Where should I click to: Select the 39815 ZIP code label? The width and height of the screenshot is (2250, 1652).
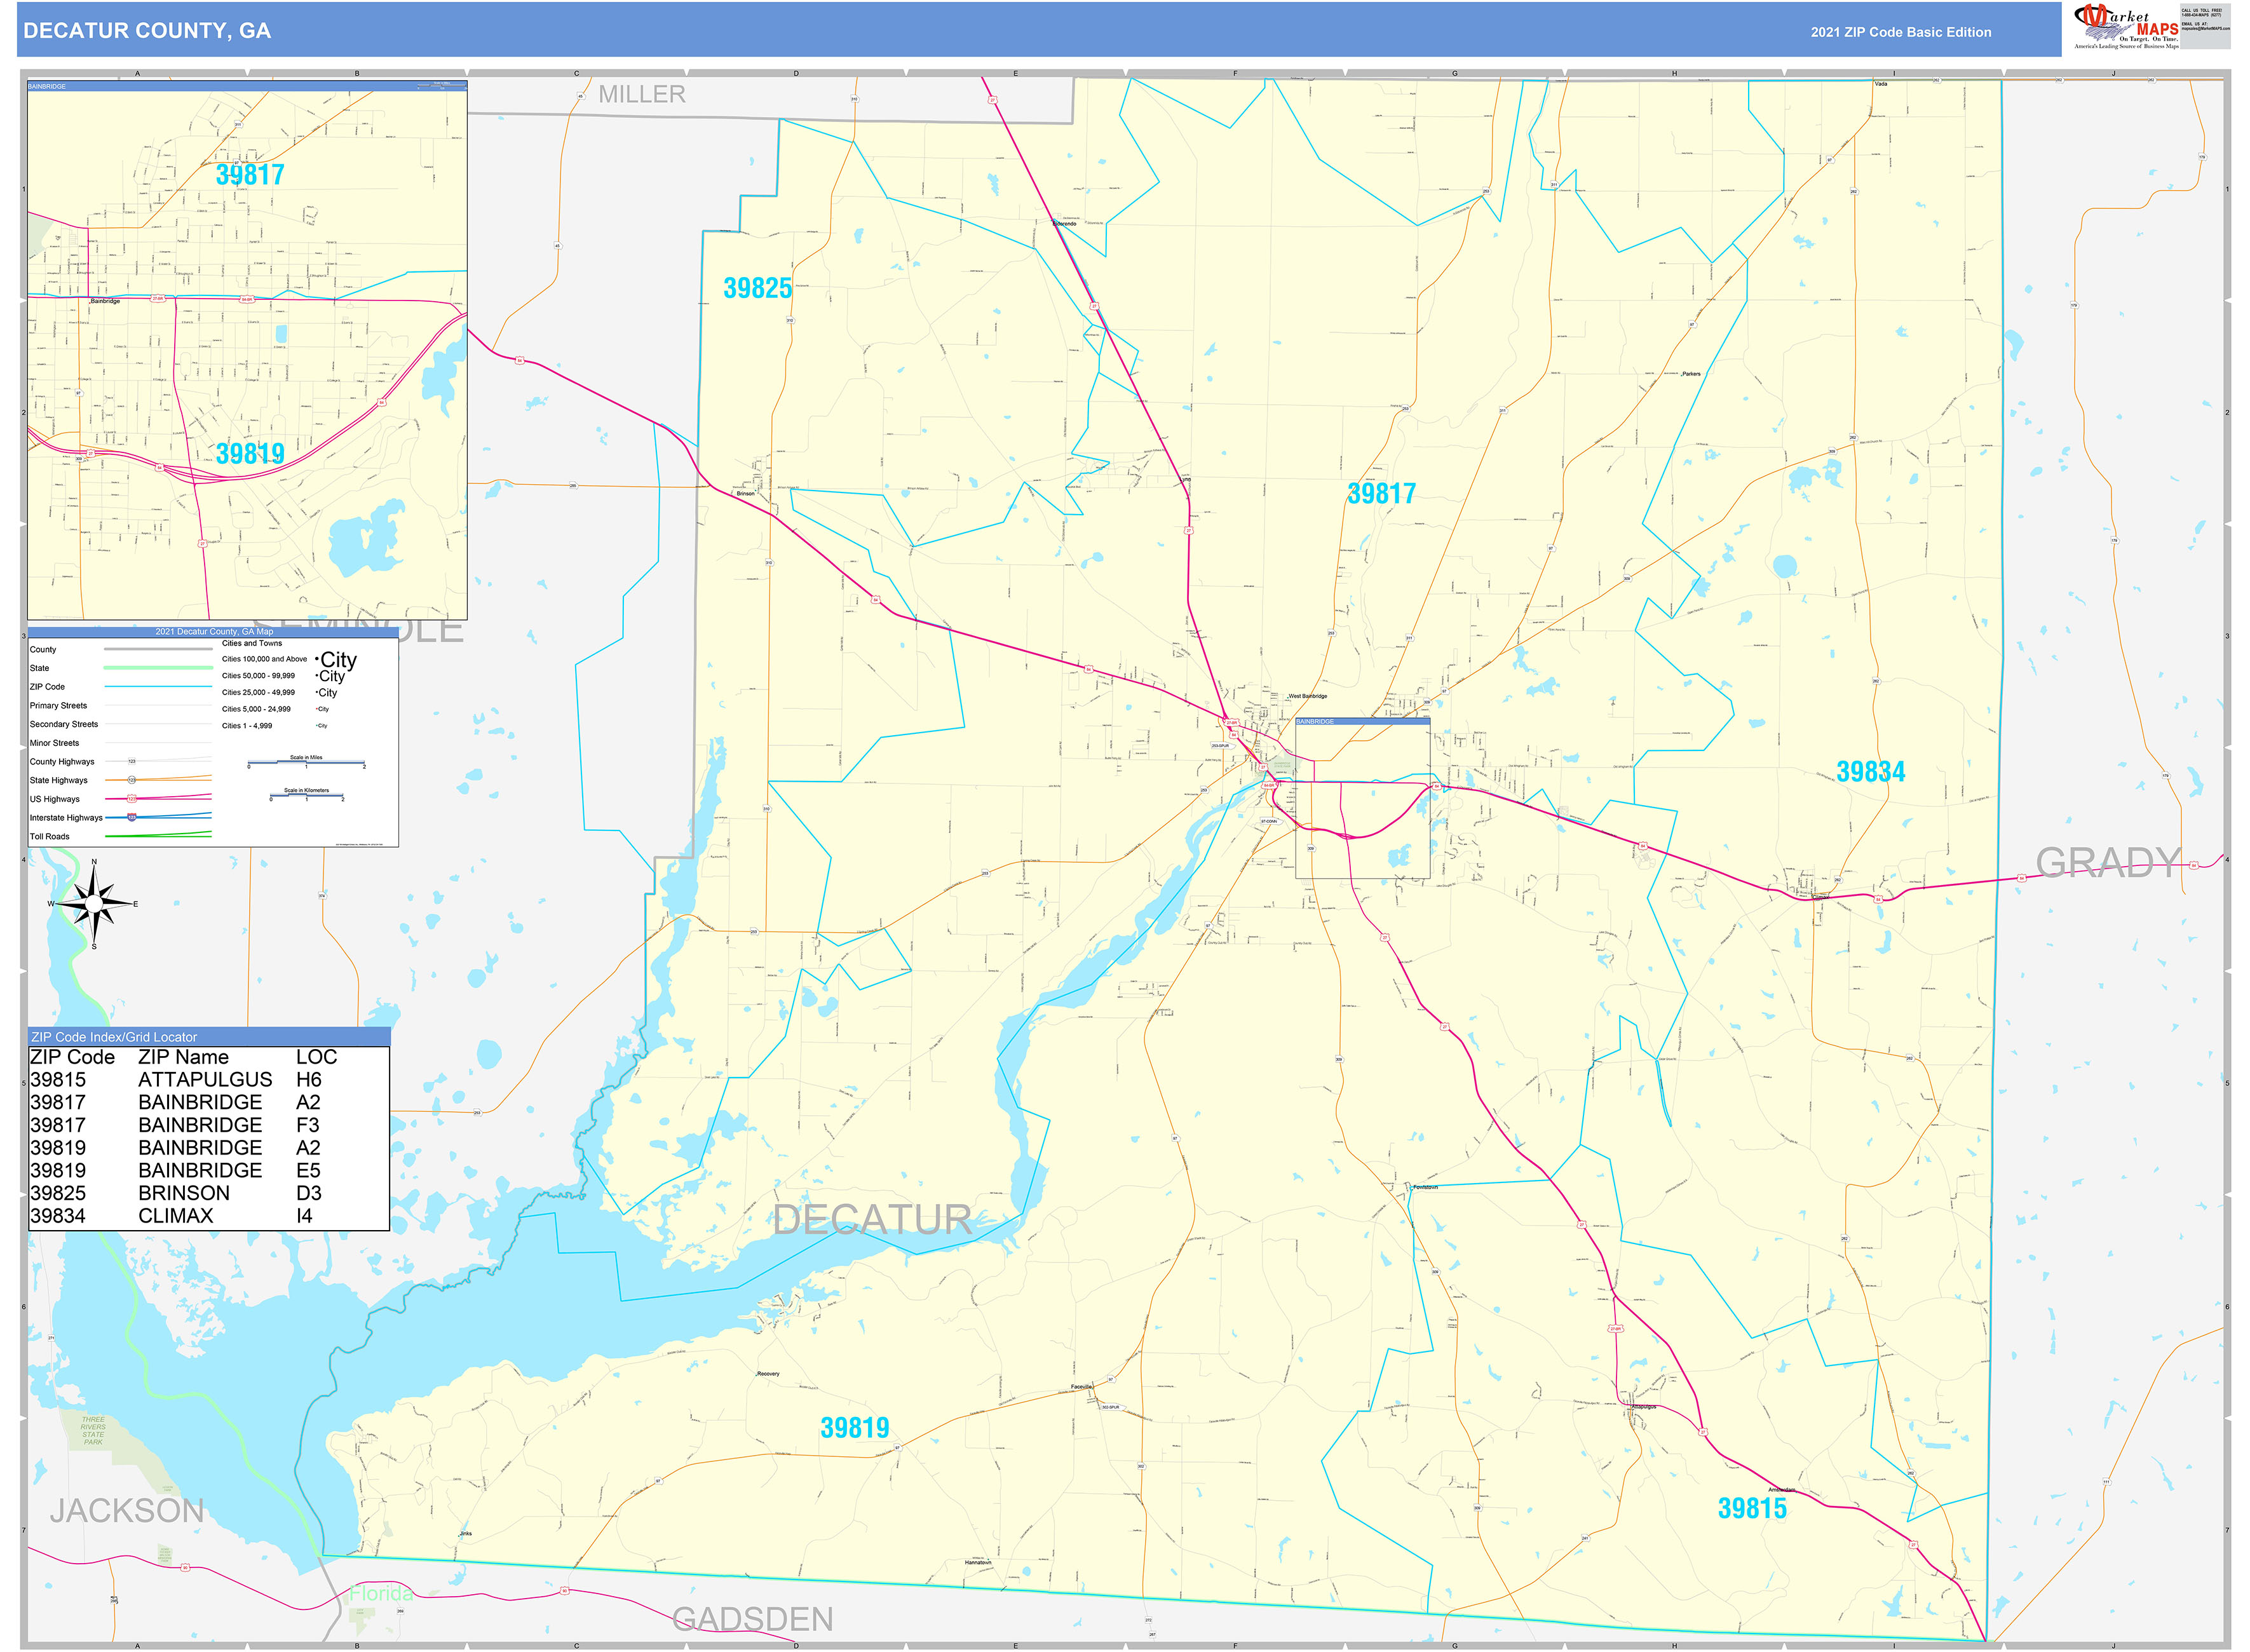[x=1752, y=1508]
